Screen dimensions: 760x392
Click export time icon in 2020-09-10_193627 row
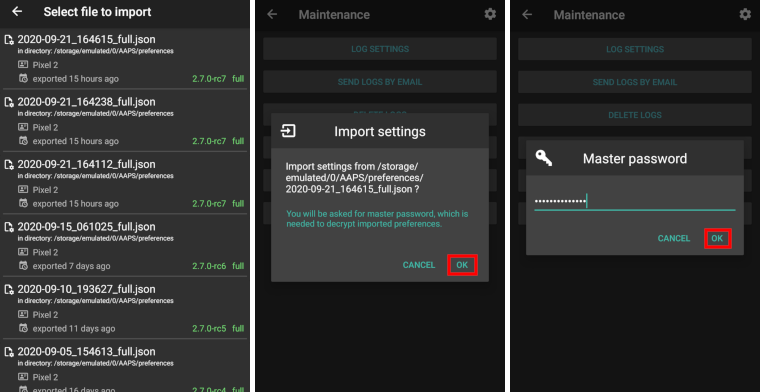(x=23, y=328)
